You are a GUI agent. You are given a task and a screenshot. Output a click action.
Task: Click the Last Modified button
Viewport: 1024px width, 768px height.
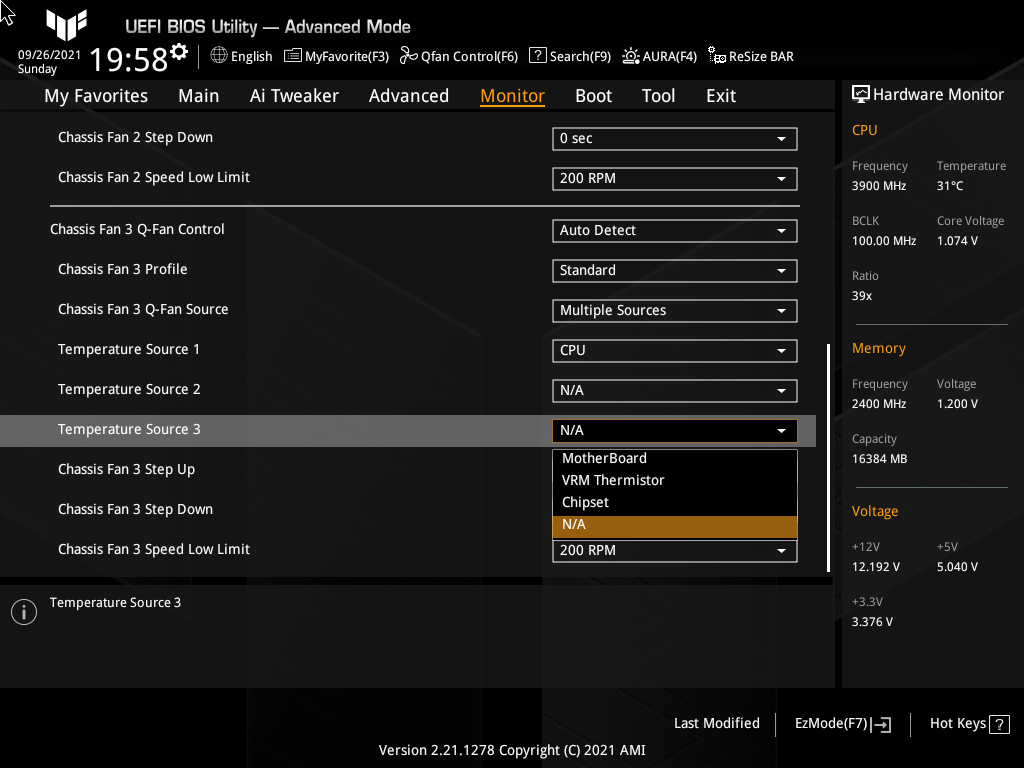[x=716, y=723]
